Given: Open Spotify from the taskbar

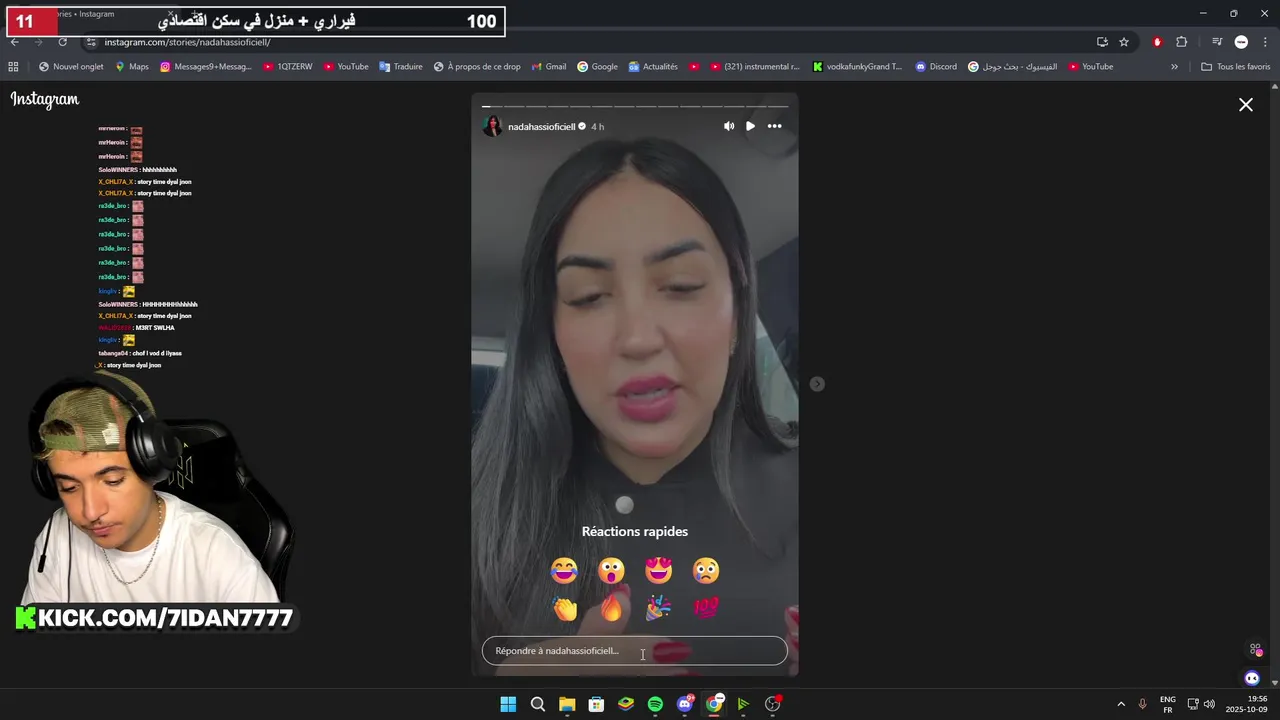Looking at the screenshot, I should 655,704.
